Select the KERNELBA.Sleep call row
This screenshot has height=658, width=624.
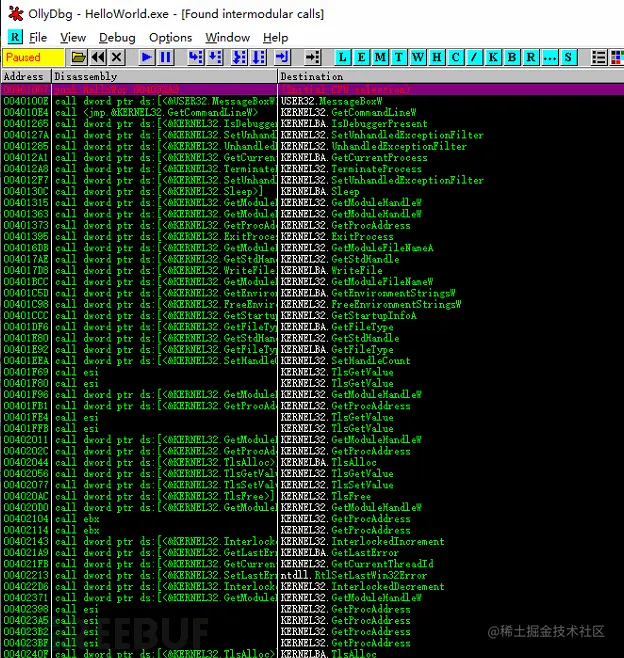tap(313, 191)
